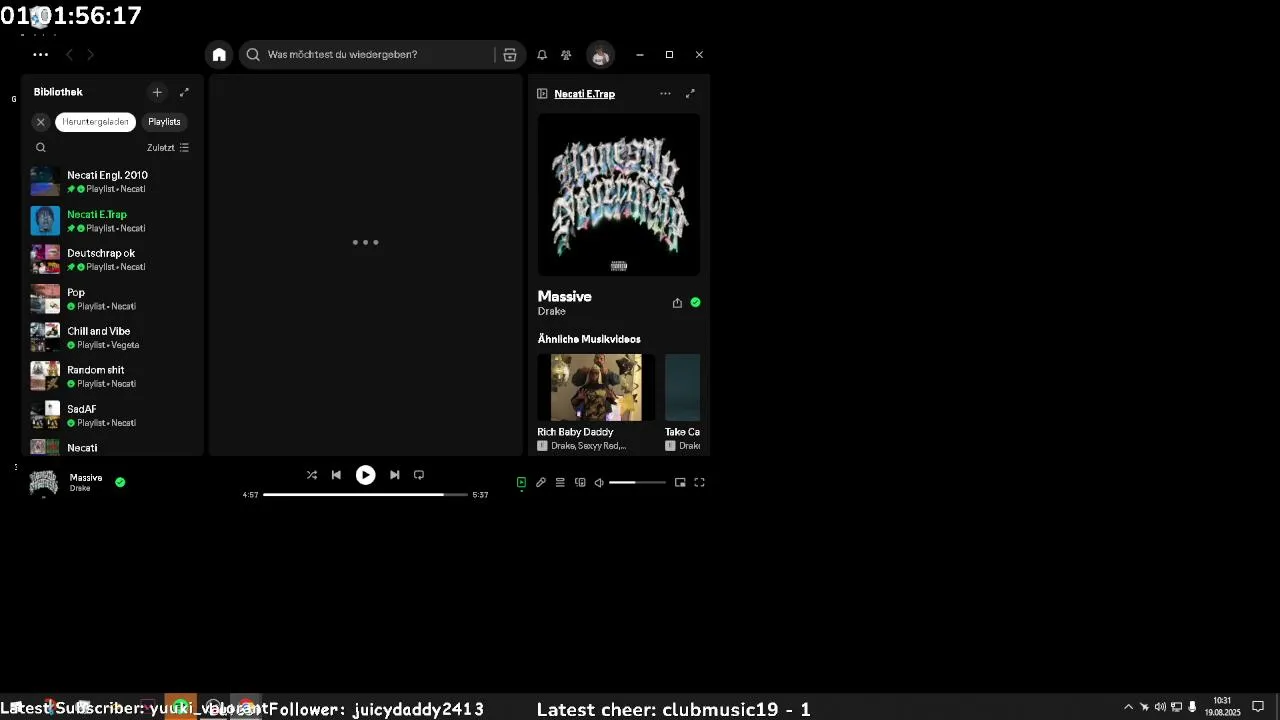Open the SadAF playlist

(x=112, y=415)
